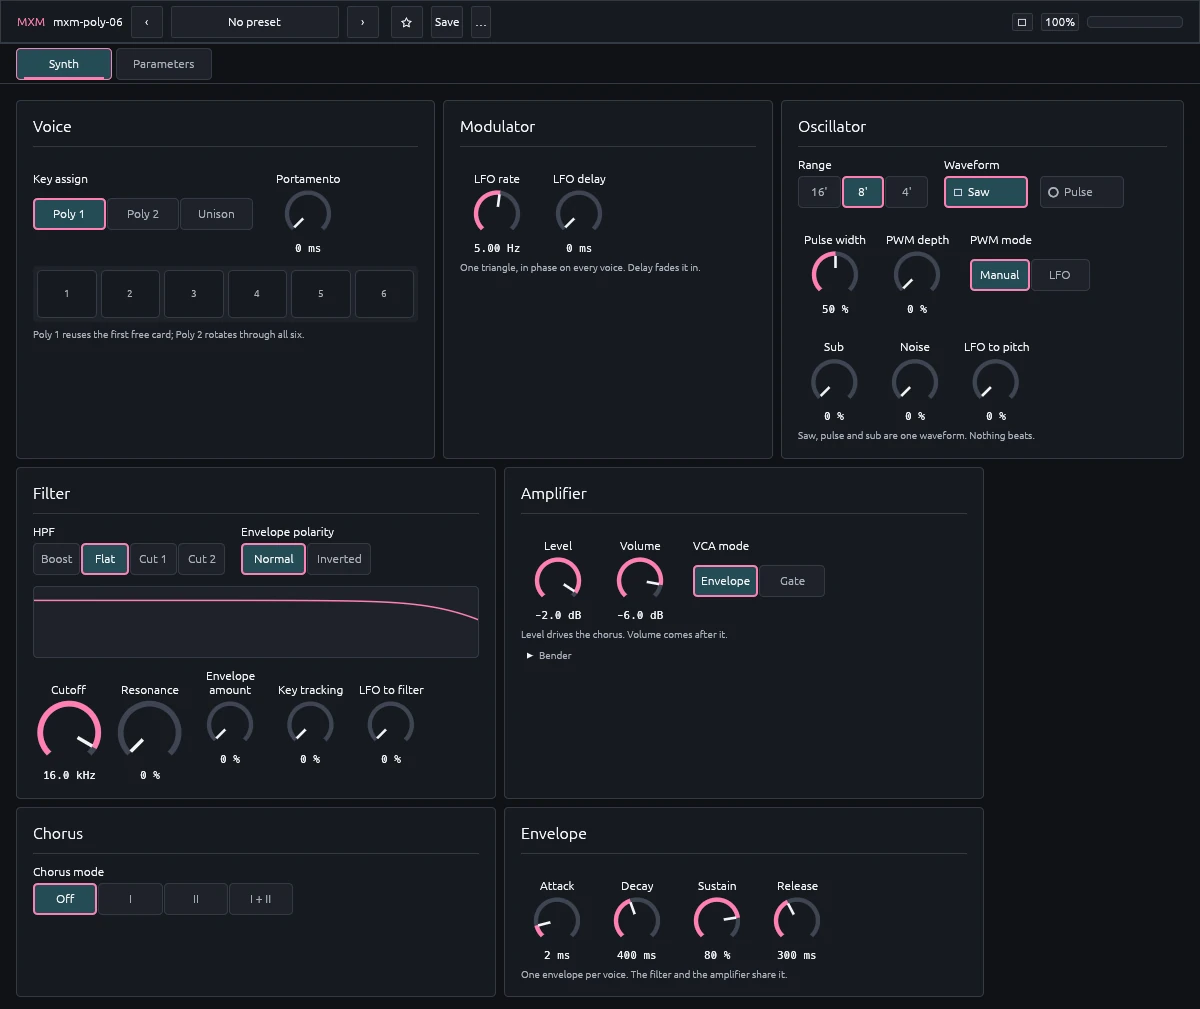This screenshot has height=1009, width=1200.
Task: Click the window size square icon
Action: pos(1022,22)
